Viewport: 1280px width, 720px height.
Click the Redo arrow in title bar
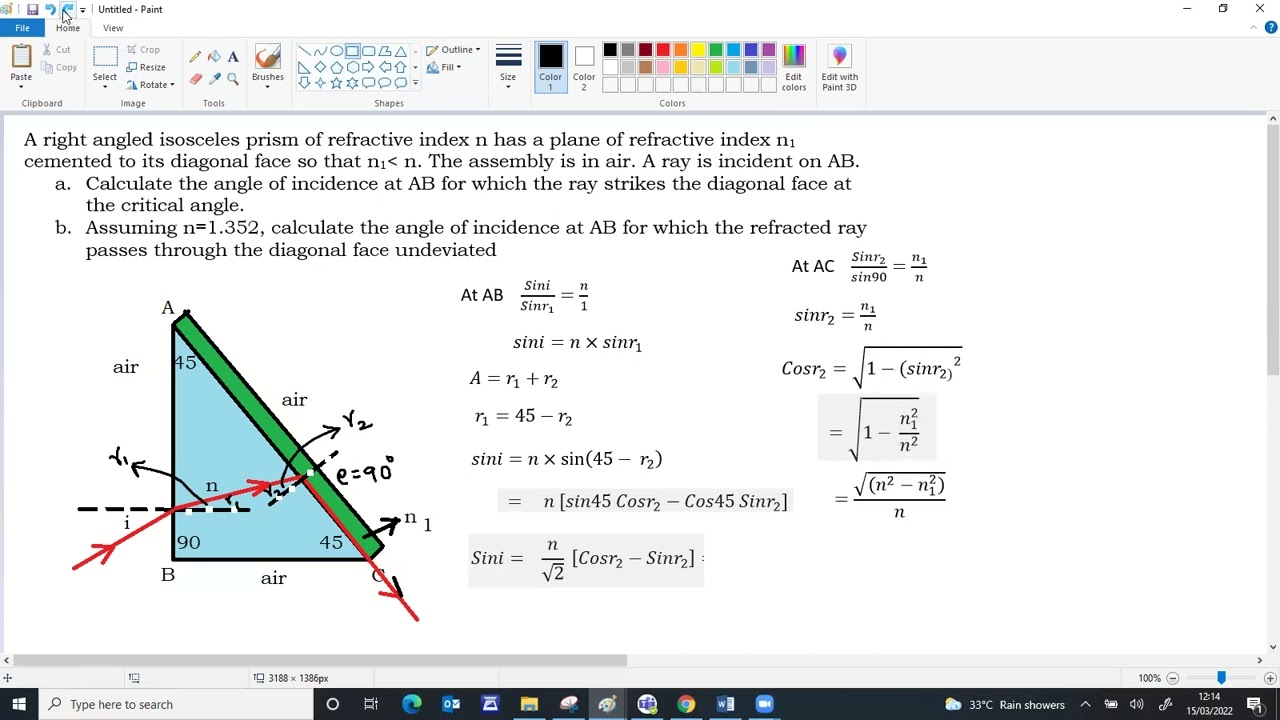66,9
